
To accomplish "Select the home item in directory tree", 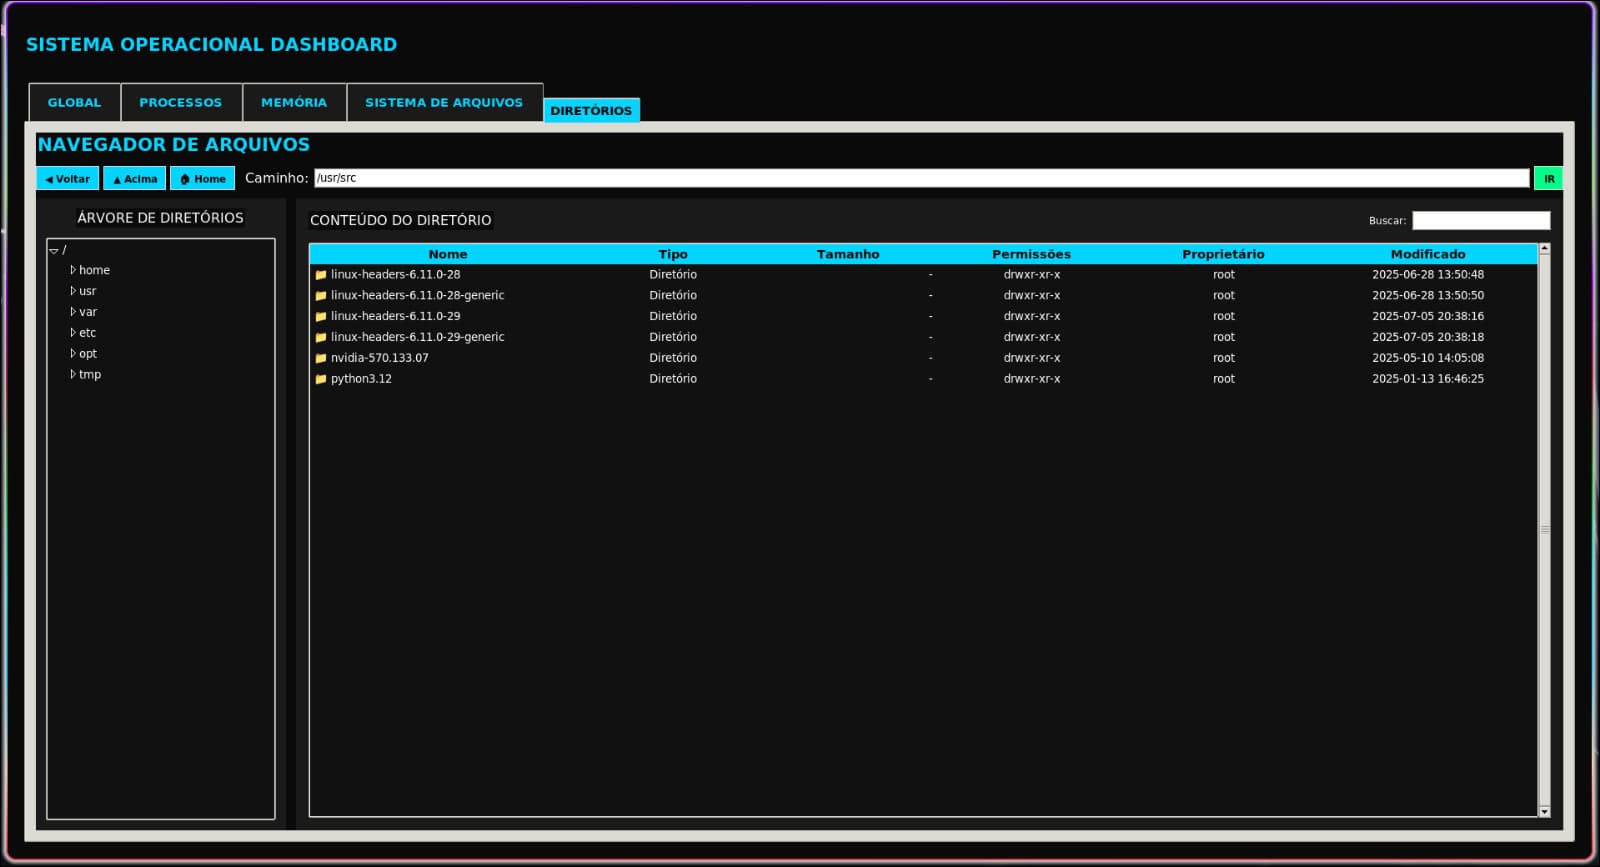I will tap(95, 270).
